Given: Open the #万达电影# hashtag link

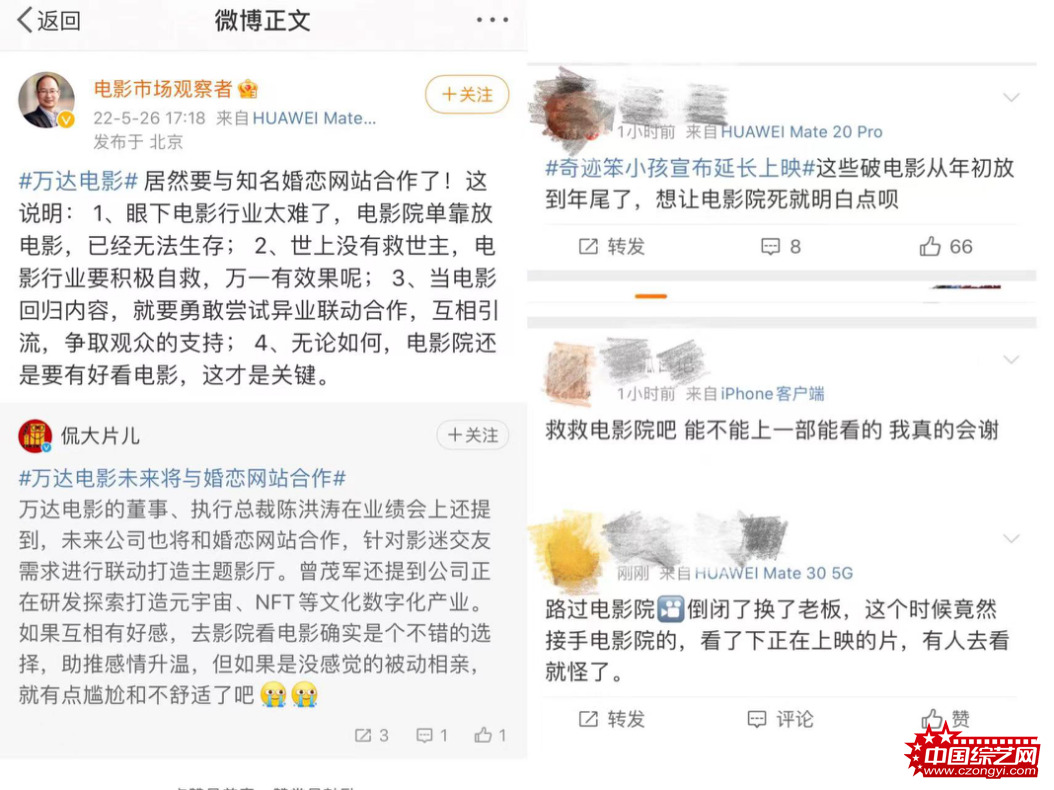Looking at the screenshot, I should click(79, 181).
